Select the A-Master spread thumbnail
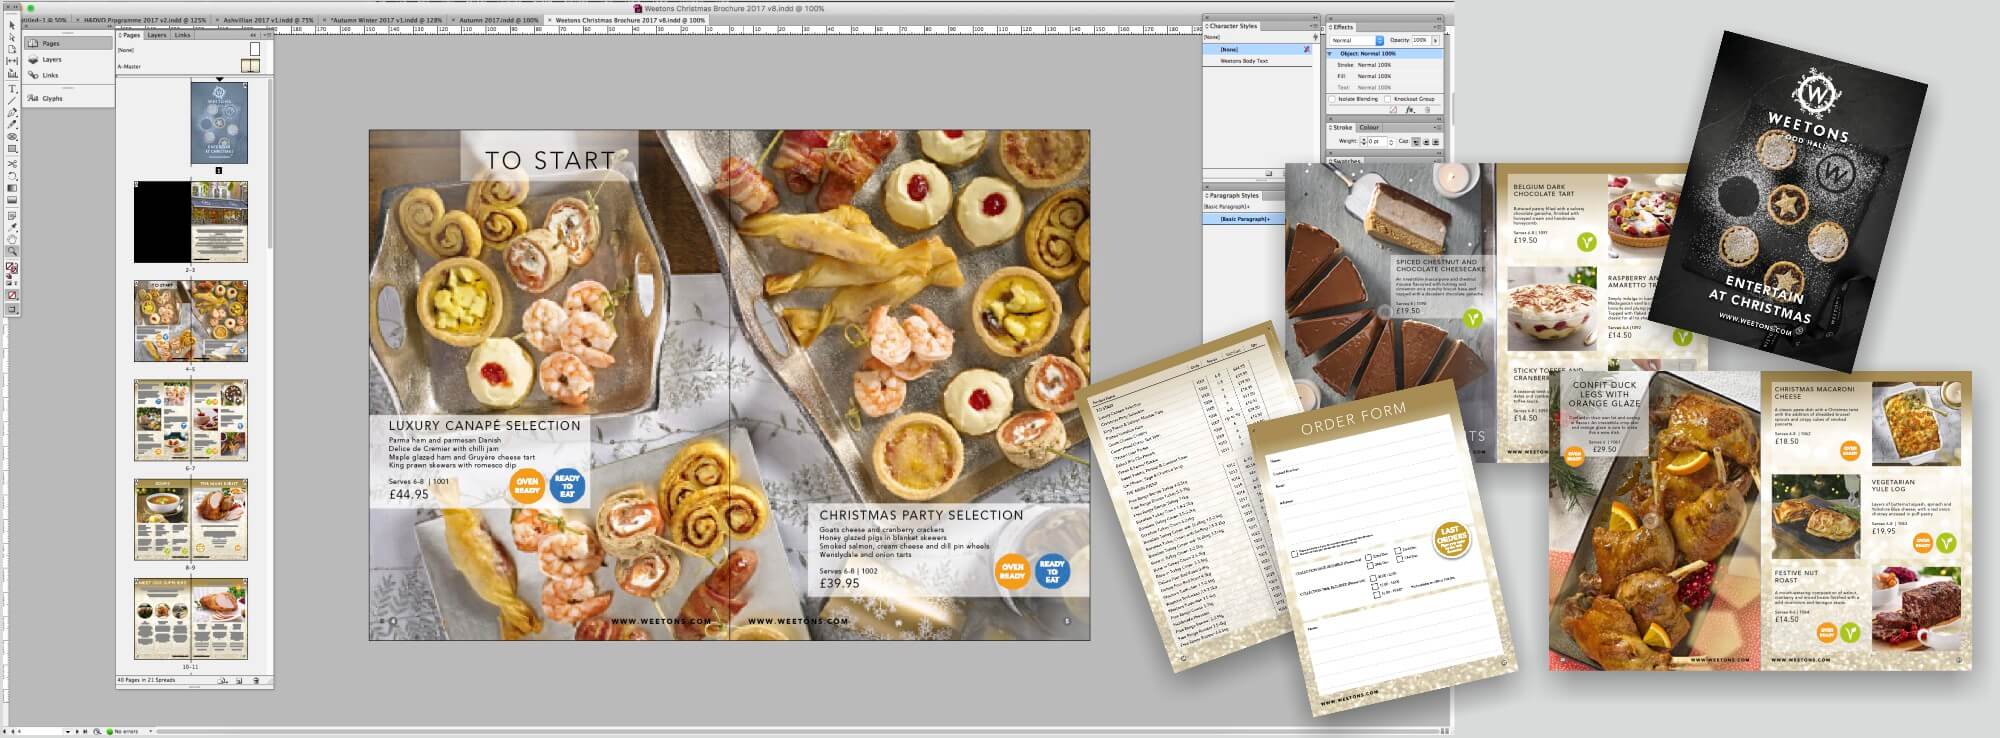The image size is (2000, 738). tap(250, 66)
